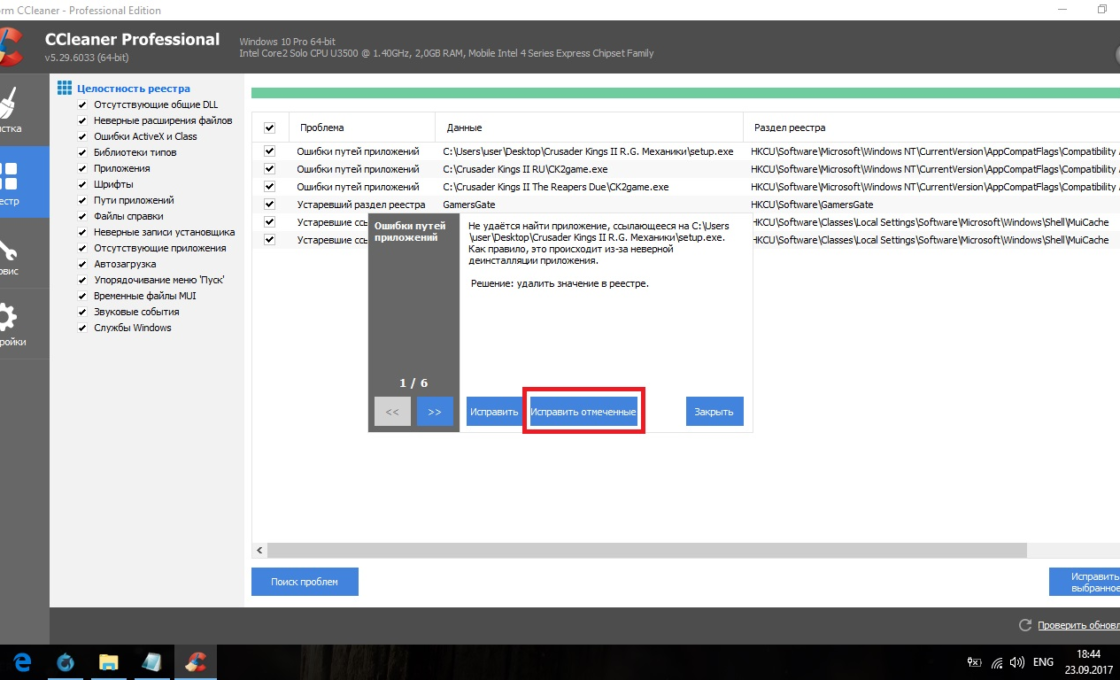Open the ENG language switcher in taskbar
1120x680 pixels.
click(1043, 662)
